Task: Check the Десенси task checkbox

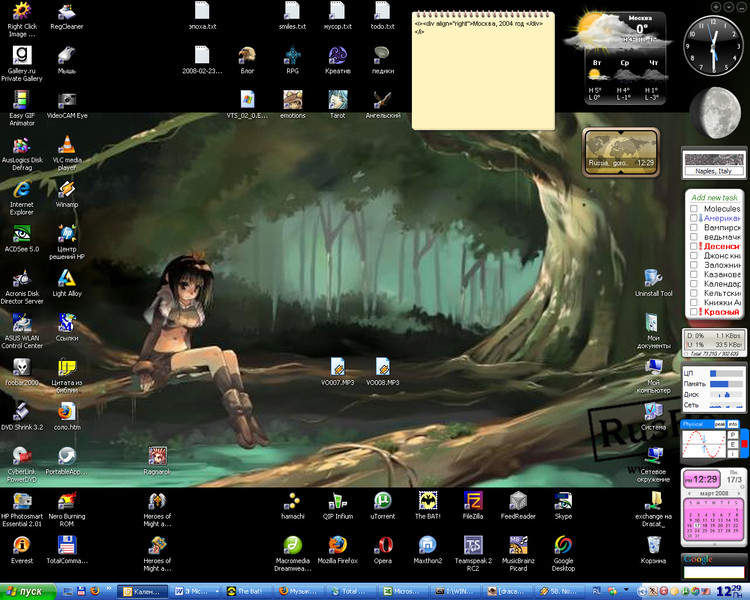Action: click(x=694, y=246)
